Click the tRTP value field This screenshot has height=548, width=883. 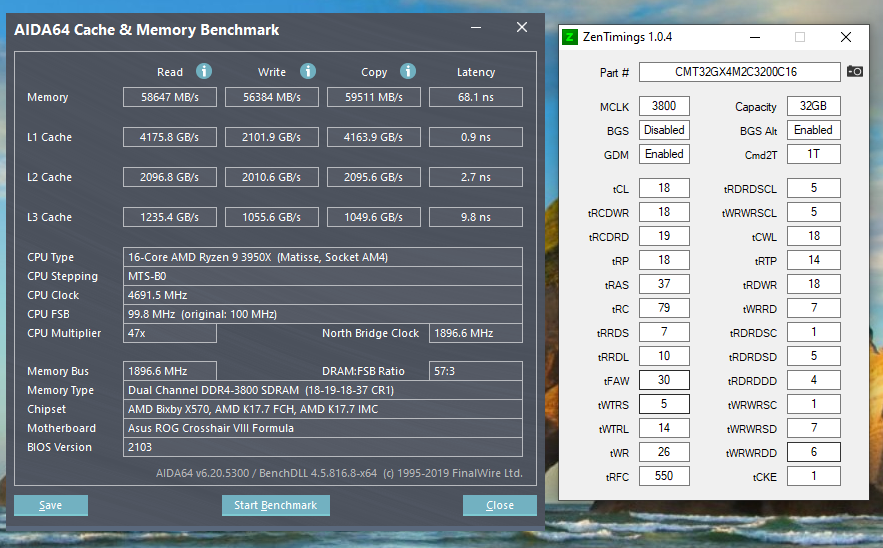click(813, 260)
